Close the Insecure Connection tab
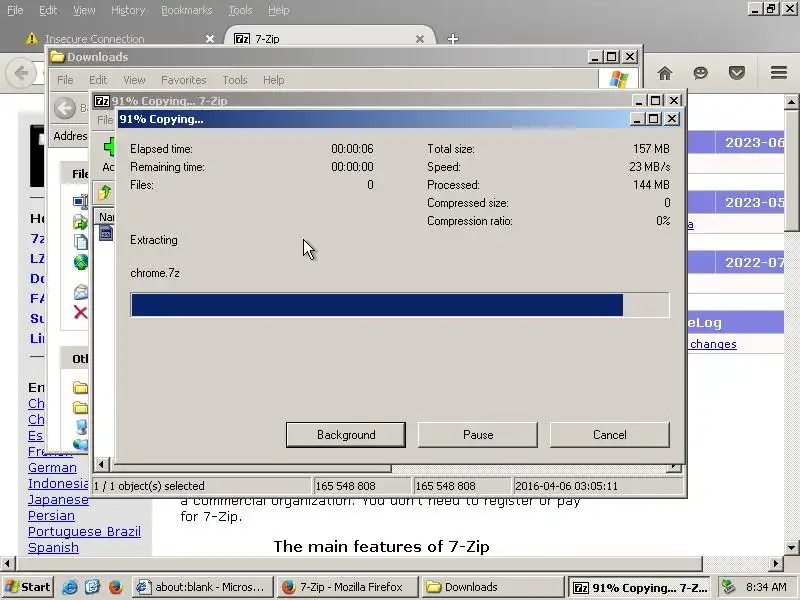Image resolution: width=800 pixels, height=600 pixels. 209,39
